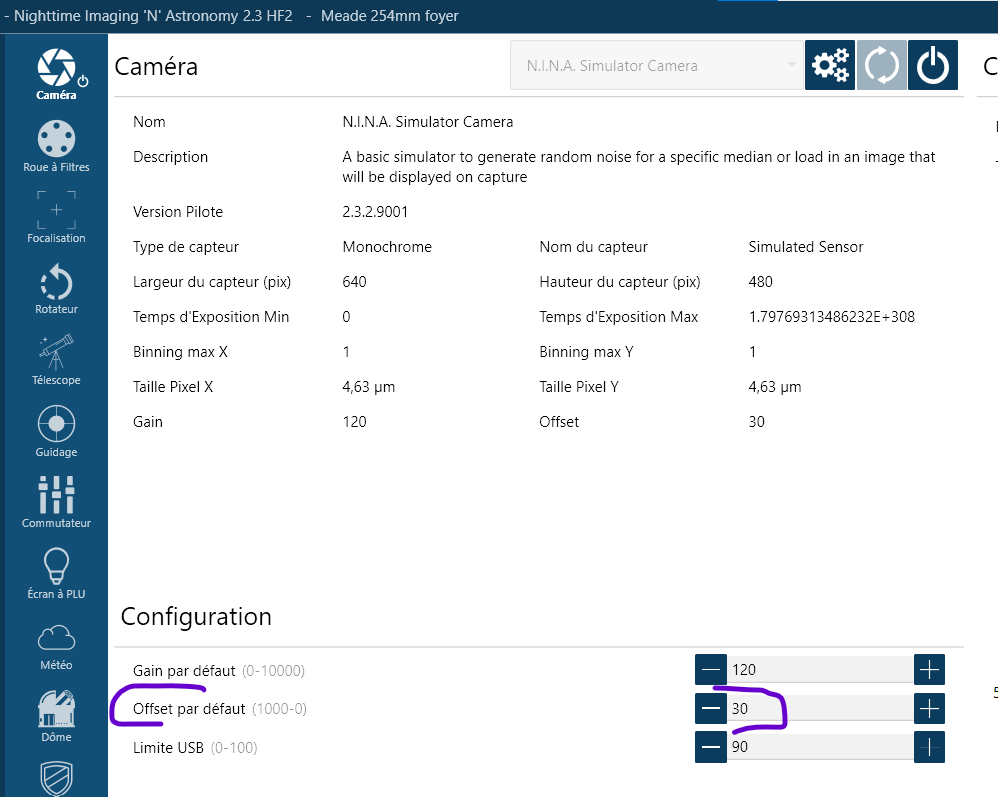Decrease the Limite USB value
The width and height of the screenshot is (998, 797).
tap(712, 747)
